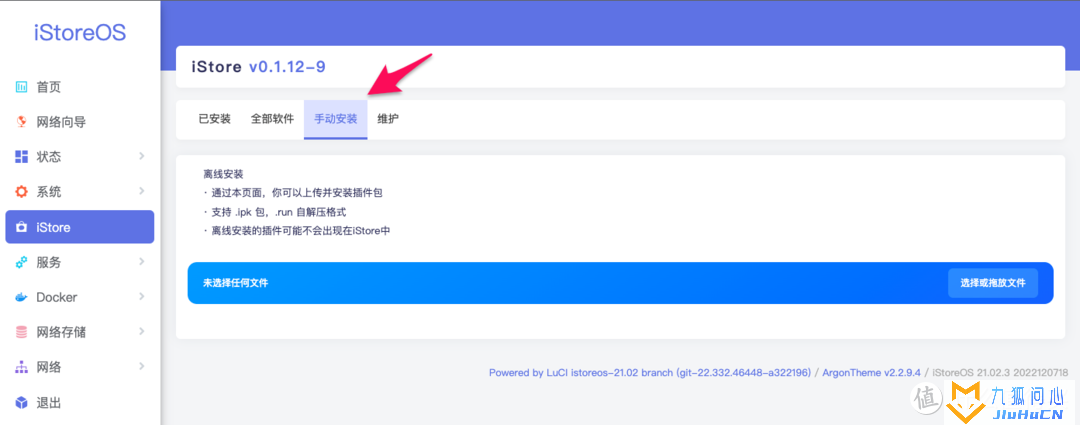Screen dimensions: 1080x425
Task: Click the 离线安装 heading text
Action: coord(223,174)
